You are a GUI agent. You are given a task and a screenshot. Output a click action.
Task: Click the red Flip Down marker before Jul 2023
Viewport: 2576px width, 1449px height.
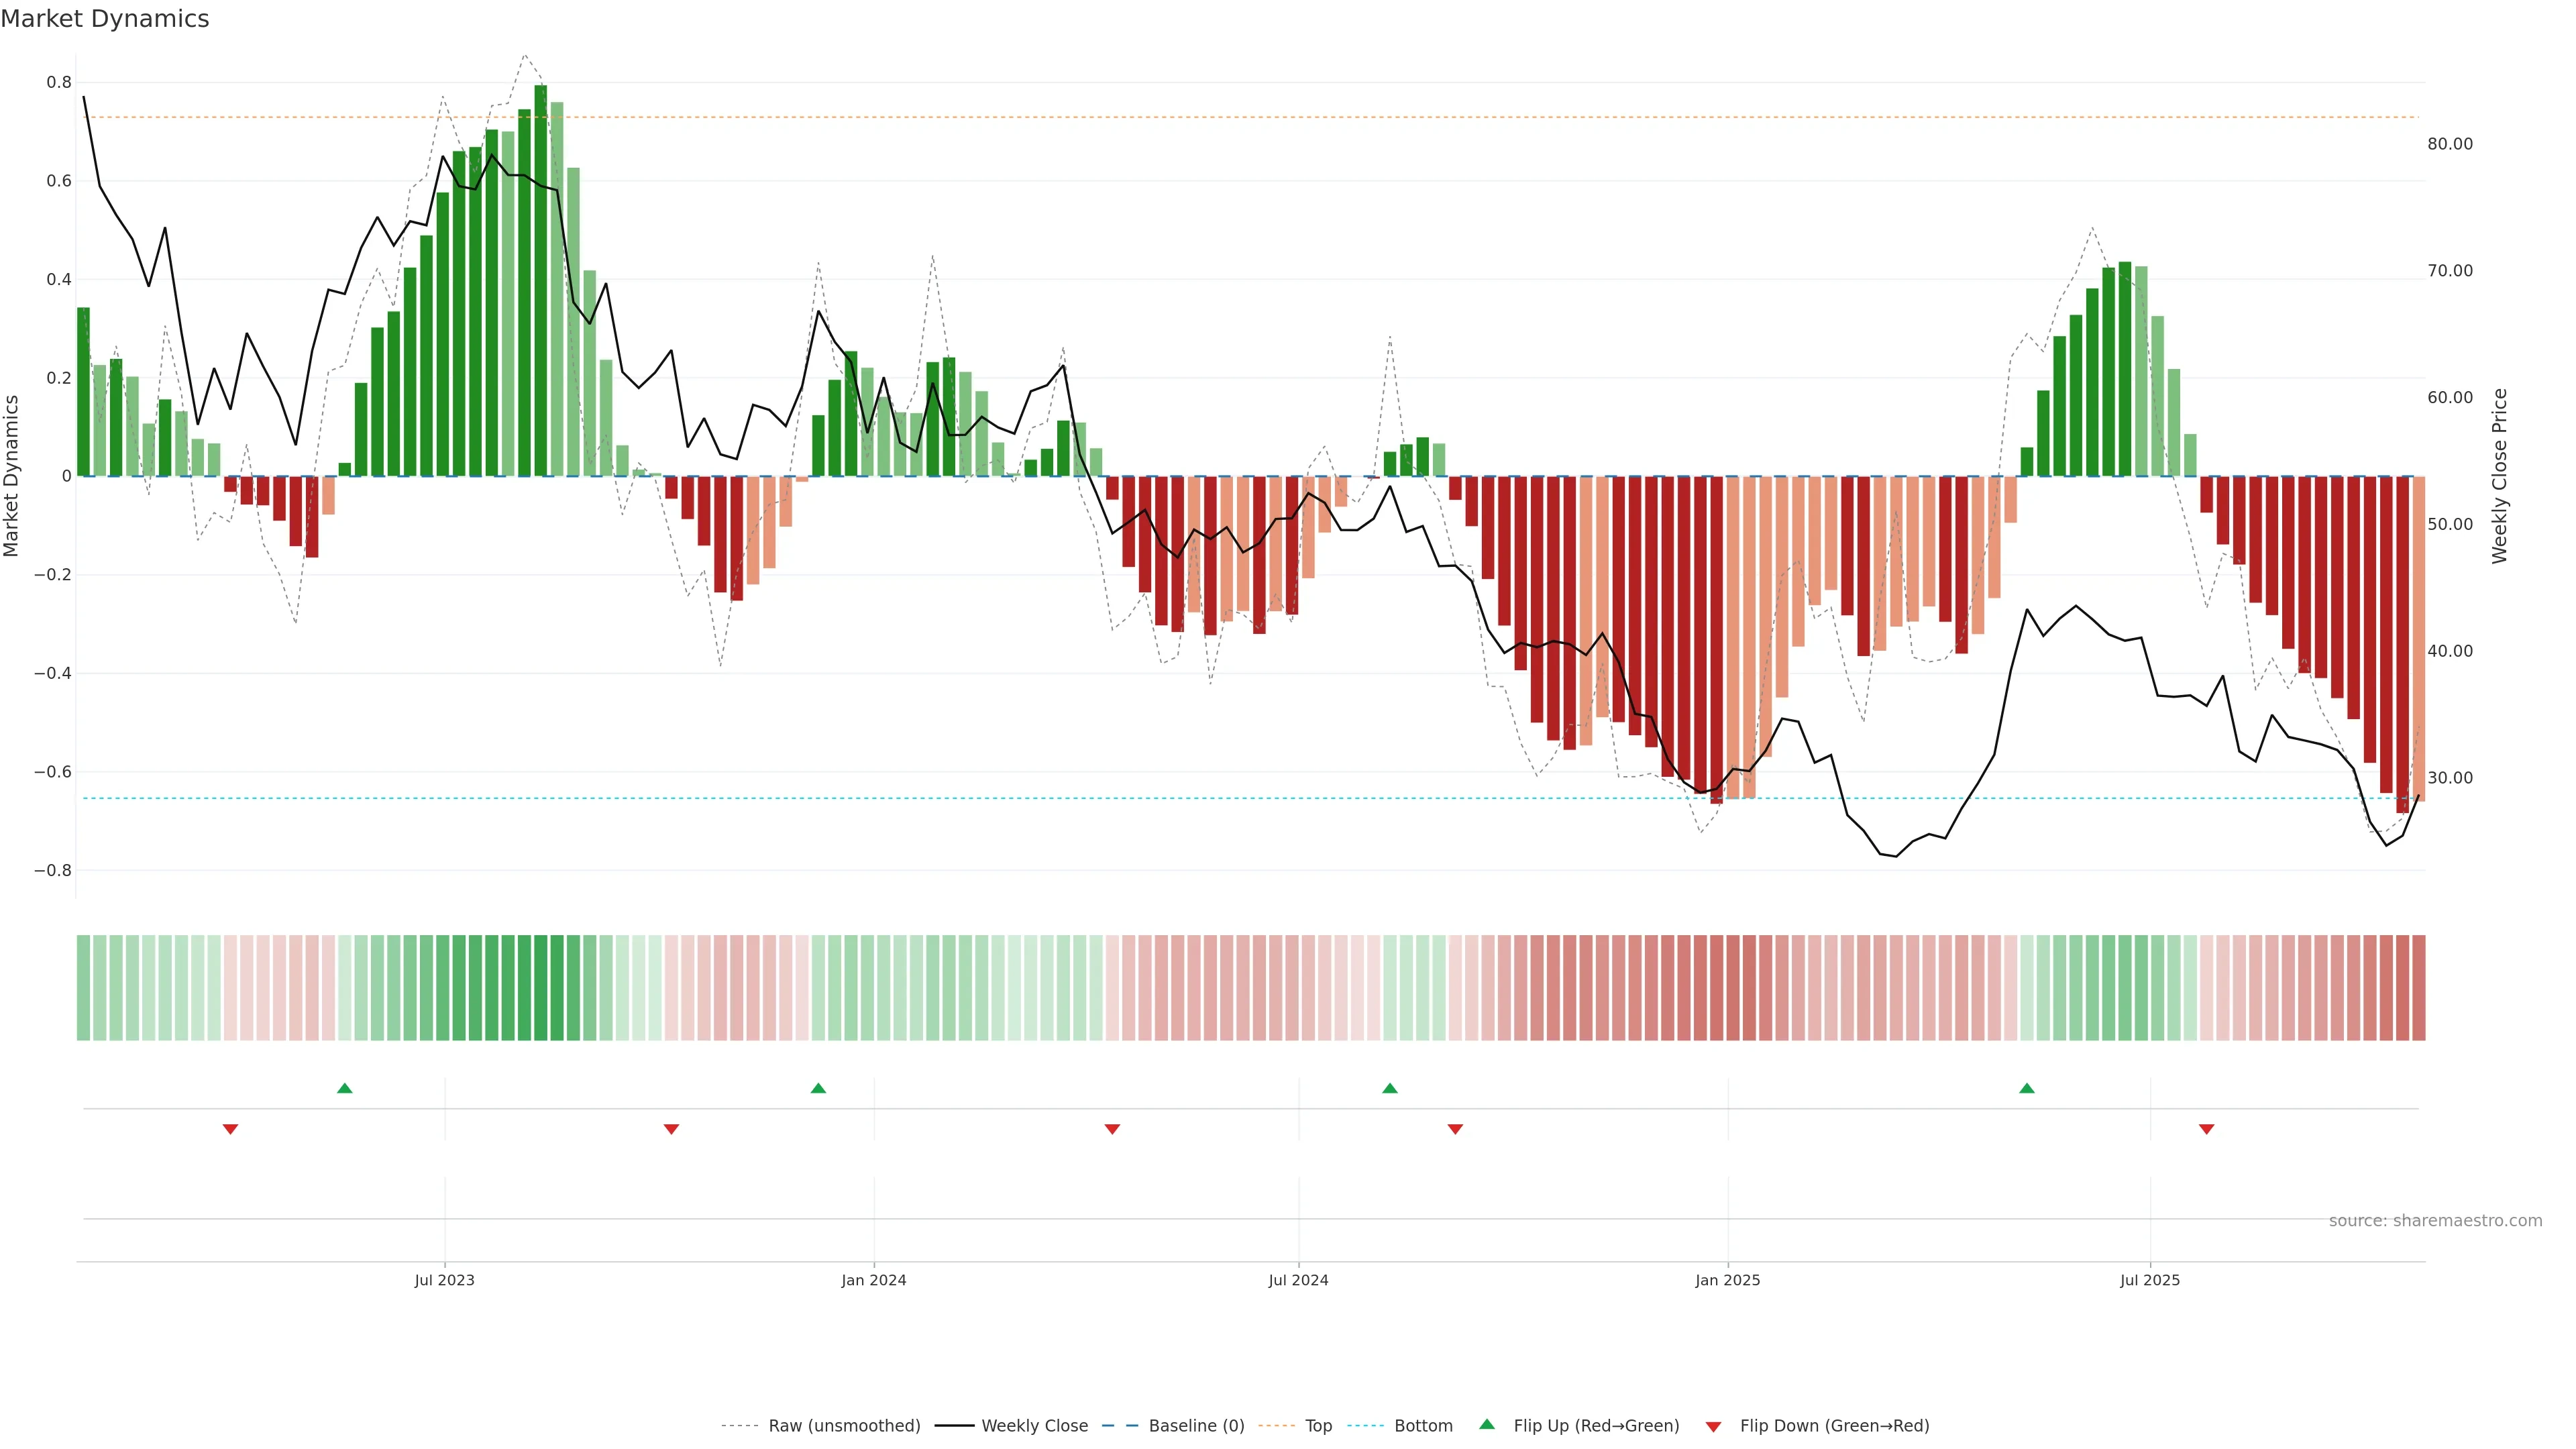(x=230, y=1129)
